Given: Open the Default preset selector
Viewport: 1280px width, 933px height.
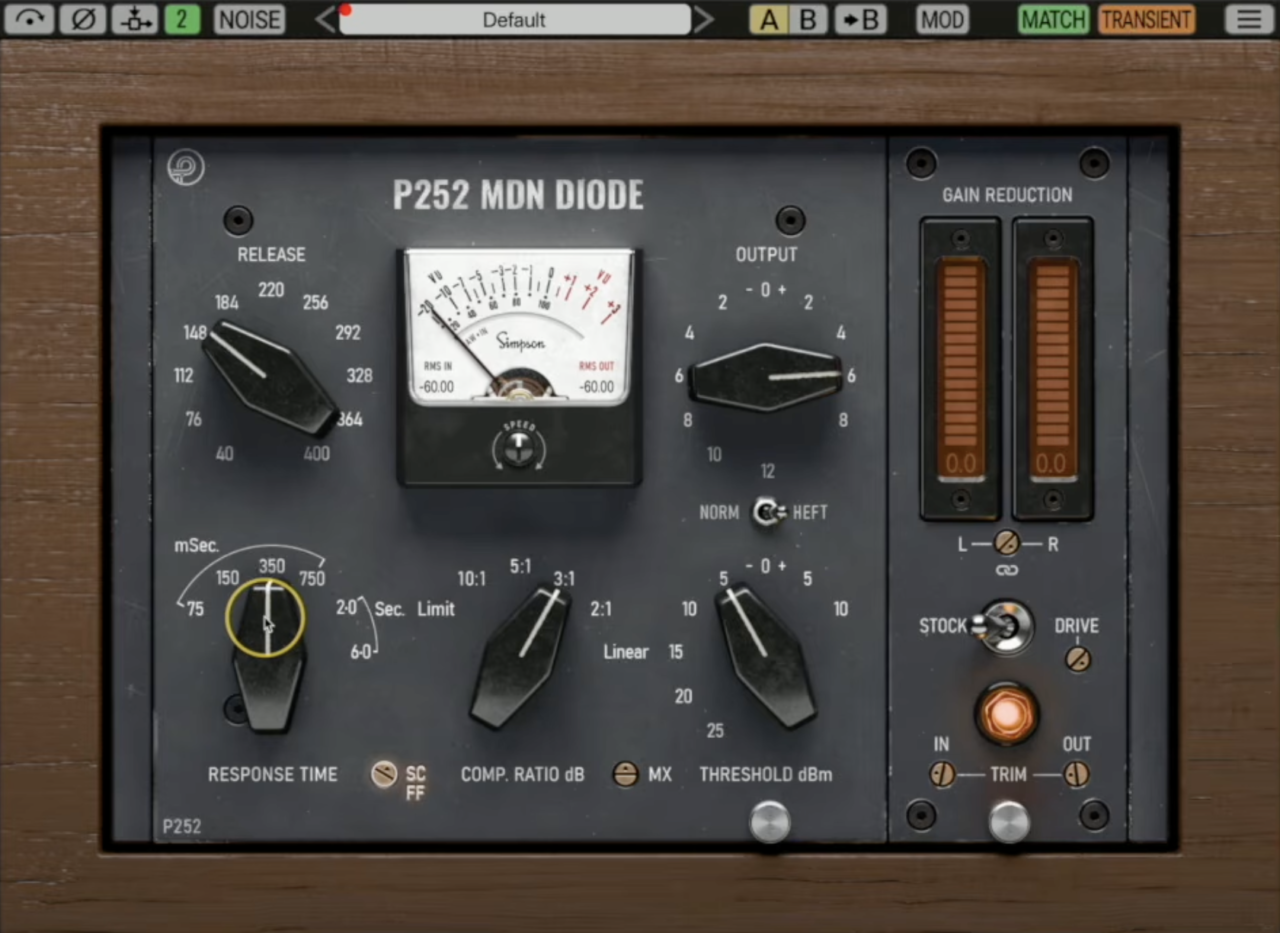Looking at the screenshot, I should click(514, 19).
